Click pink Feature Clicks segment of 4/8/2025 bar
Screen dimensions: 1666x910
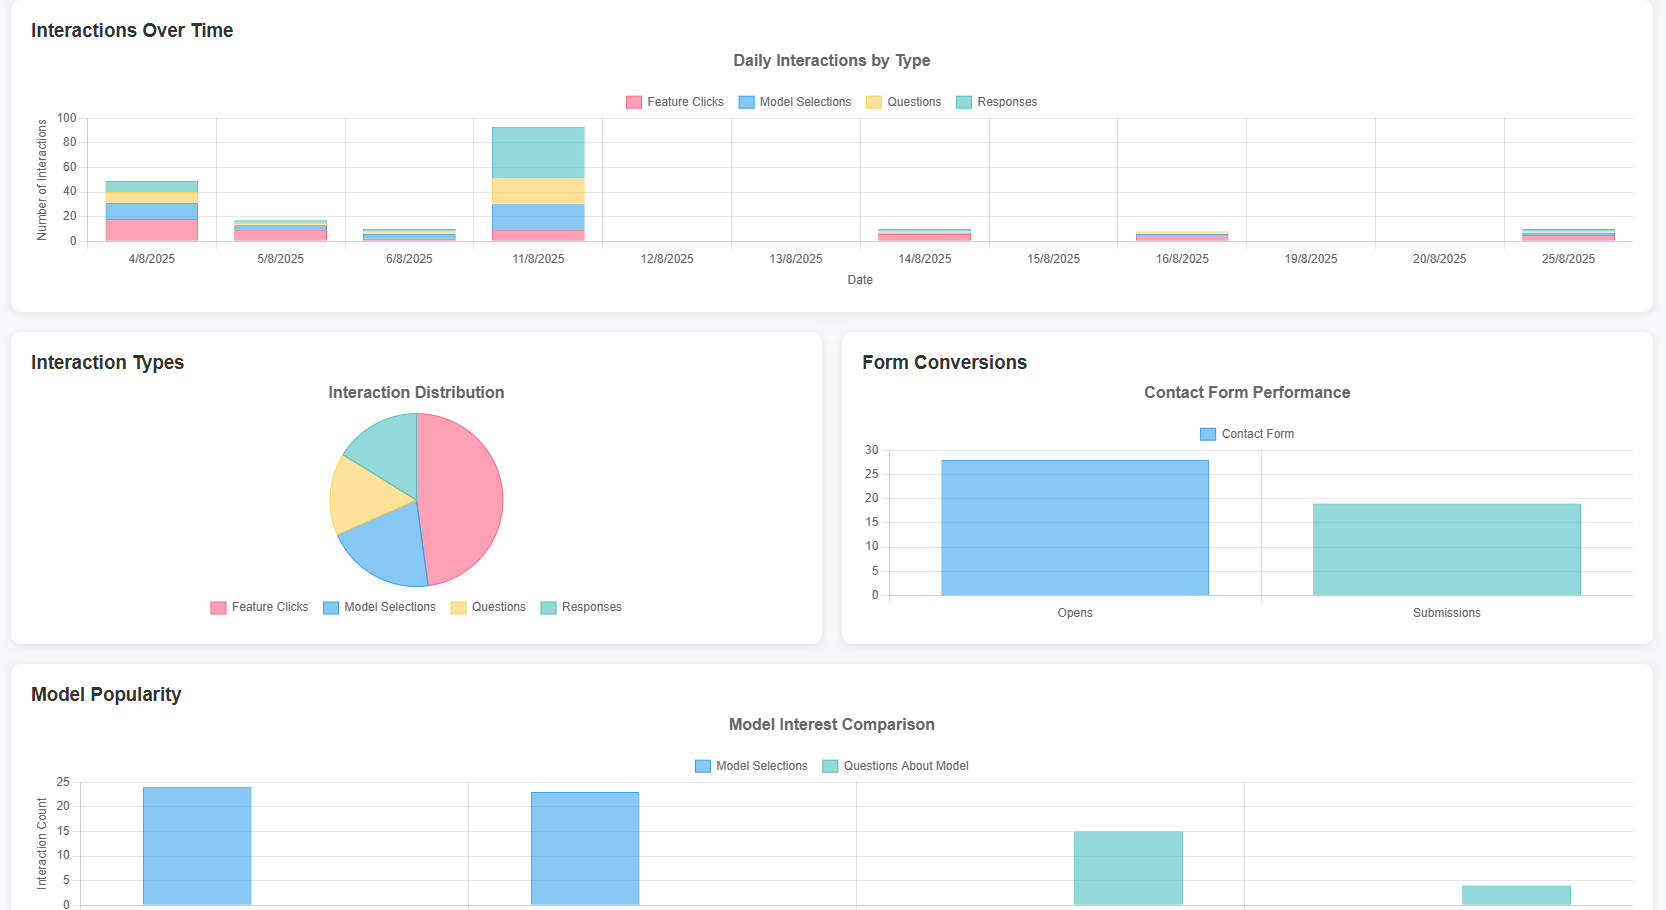click(151, 230)
